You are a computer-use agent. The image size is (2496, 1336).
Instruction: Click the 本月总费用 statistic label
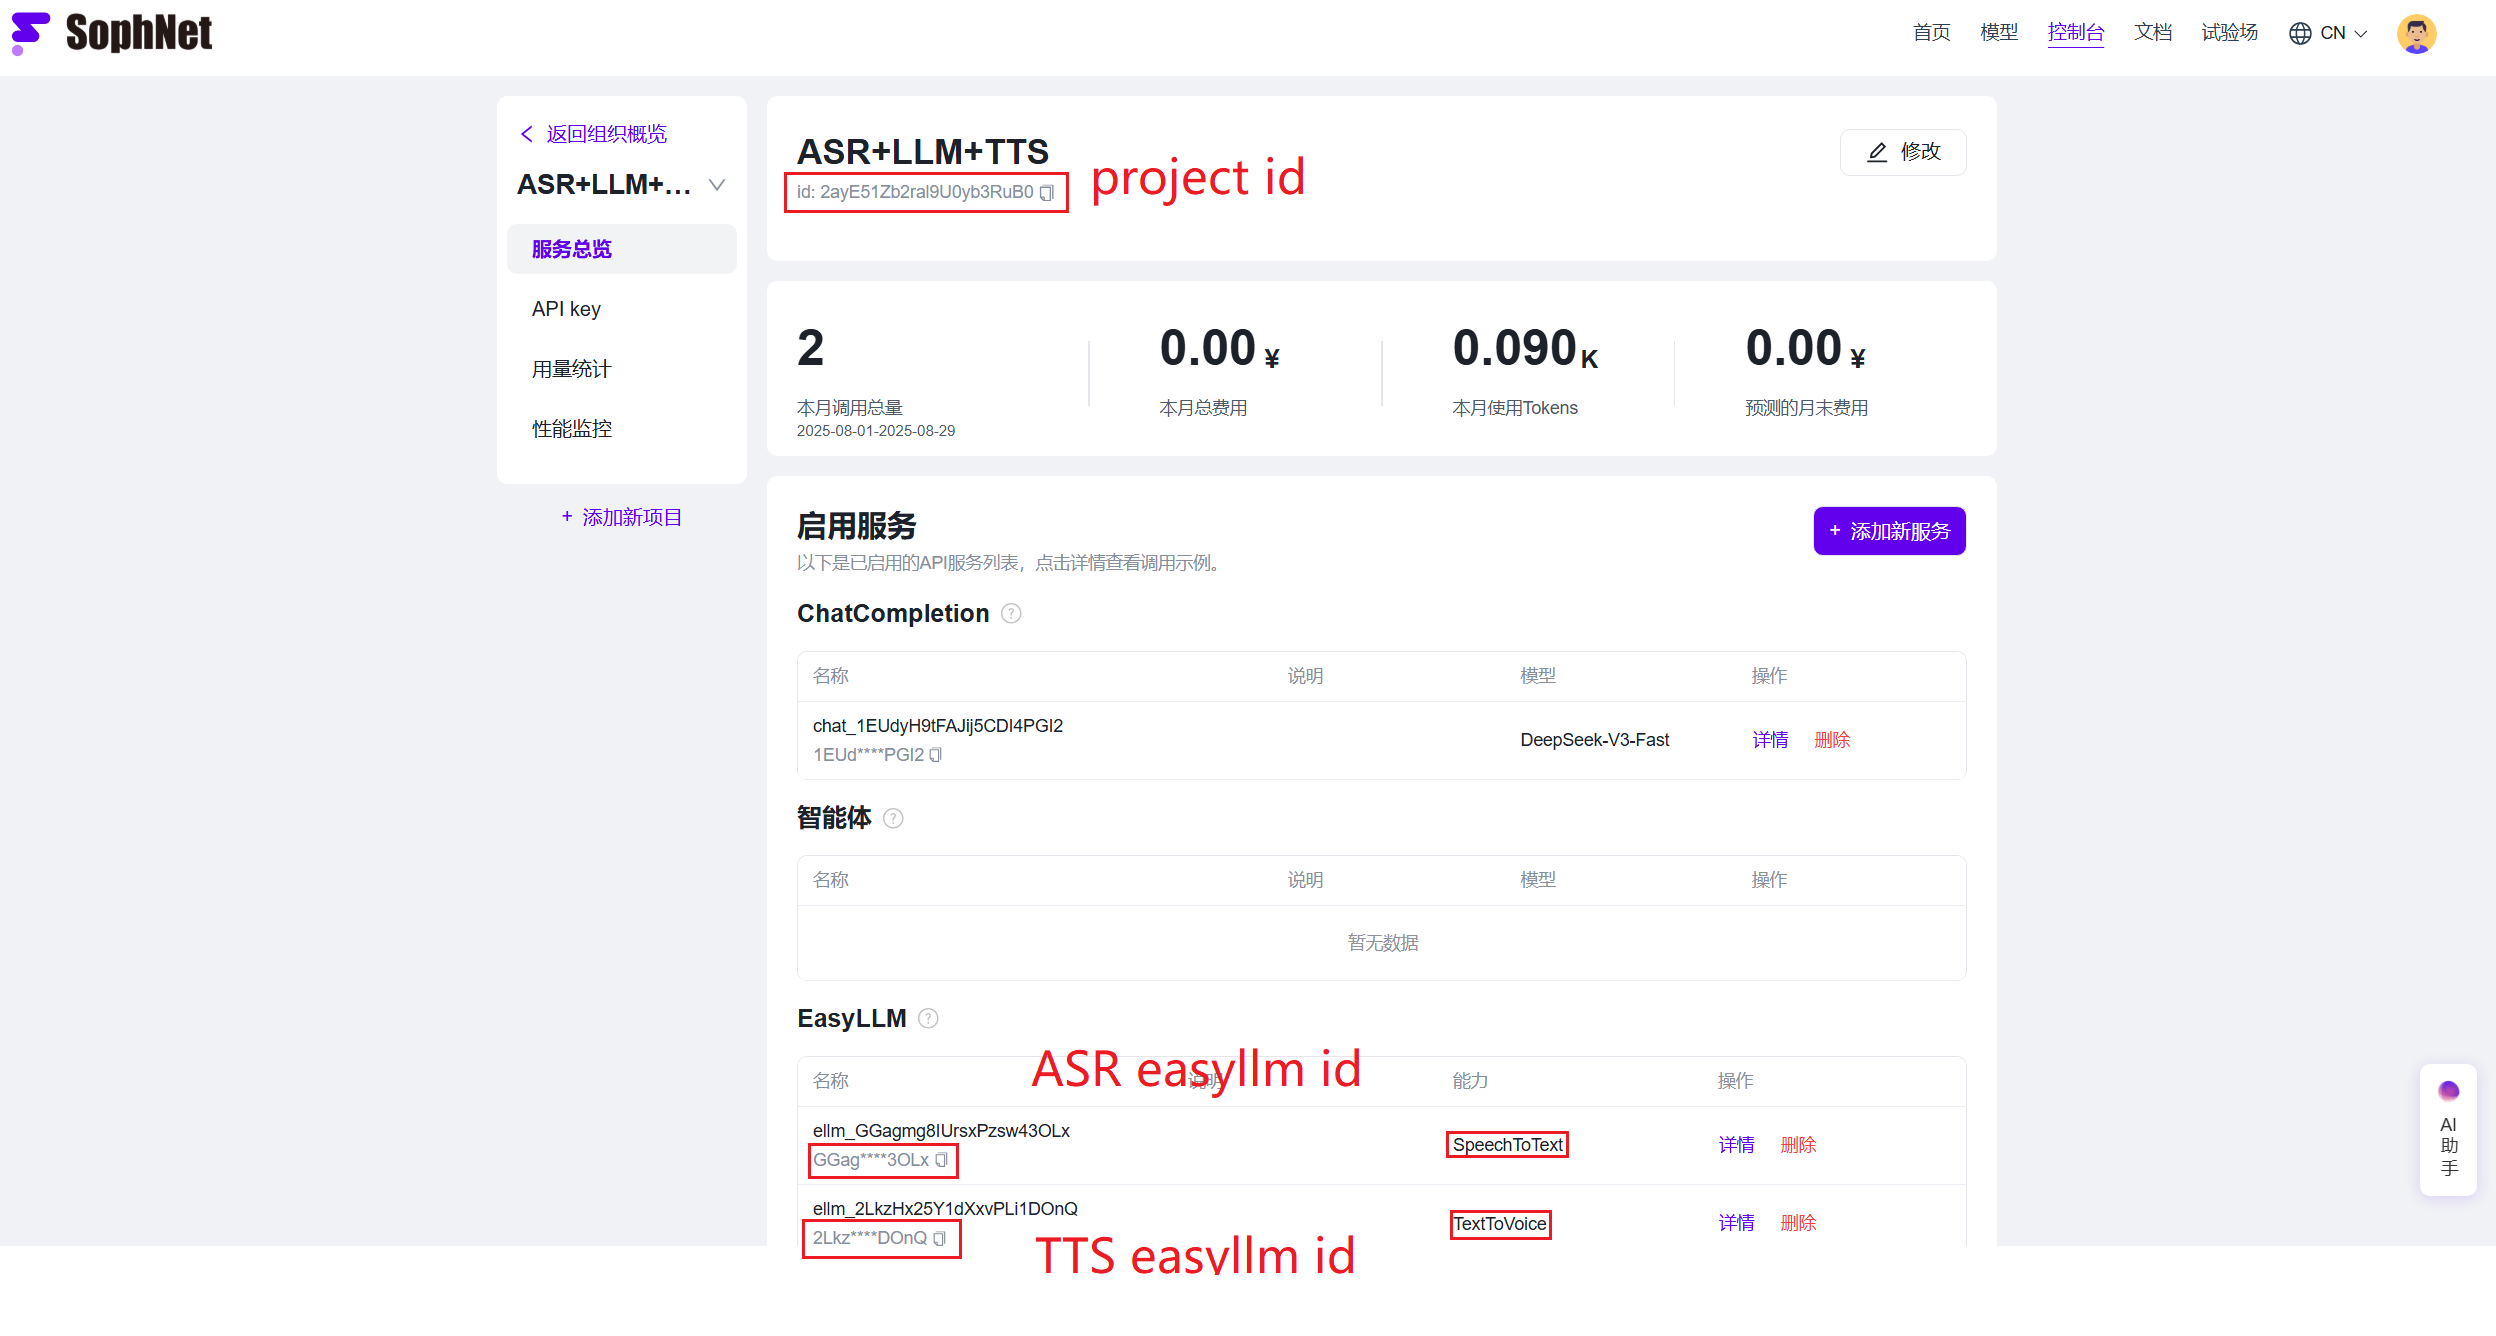click(x=1203, y=408)
